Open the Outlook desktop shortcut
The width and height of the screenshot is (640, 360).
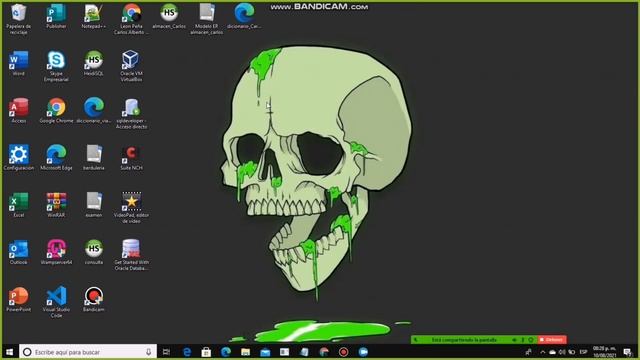coord(18,252)
